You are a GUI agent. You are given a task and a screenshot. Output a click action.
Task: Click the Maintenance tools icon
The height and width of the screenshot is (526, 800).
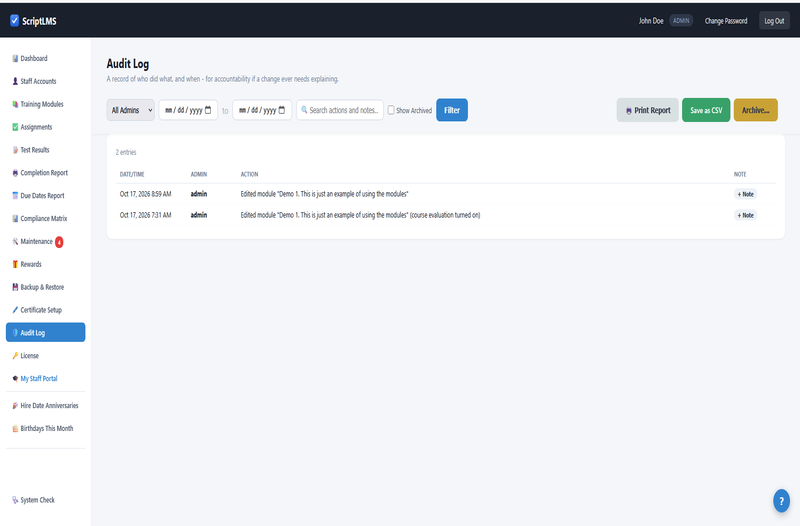tap(15, 241)
